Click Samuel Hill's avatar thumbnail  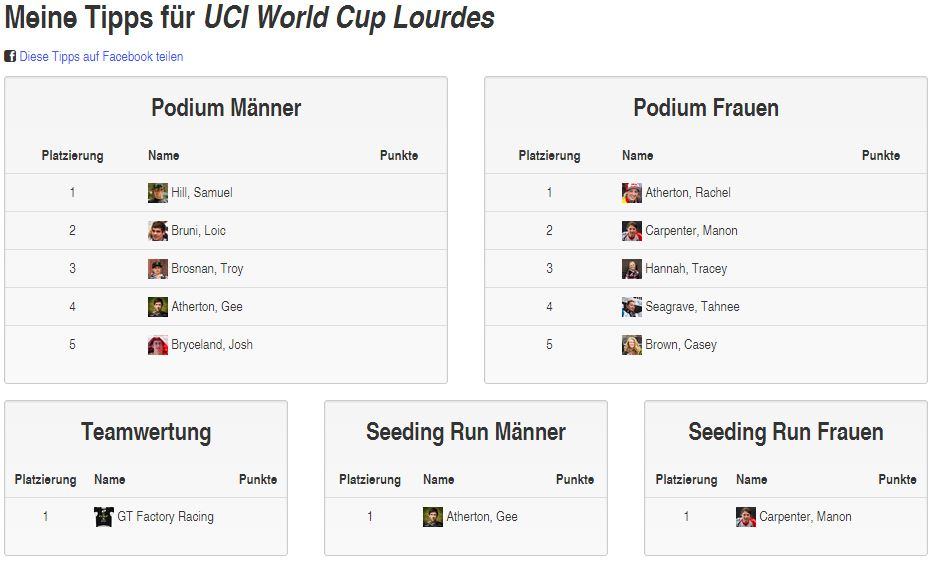point(158,193)
